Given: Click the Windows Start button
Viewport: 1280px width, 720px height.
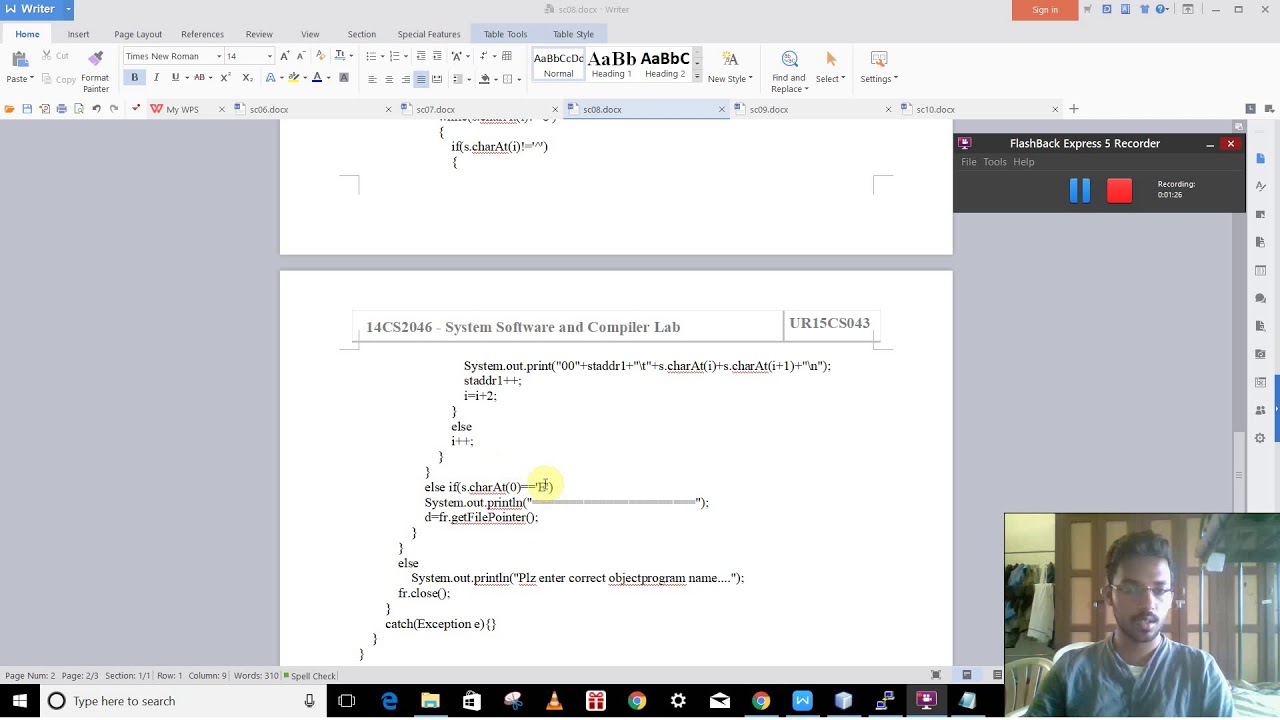Looking at the screenshot, I should click(20, 701).
